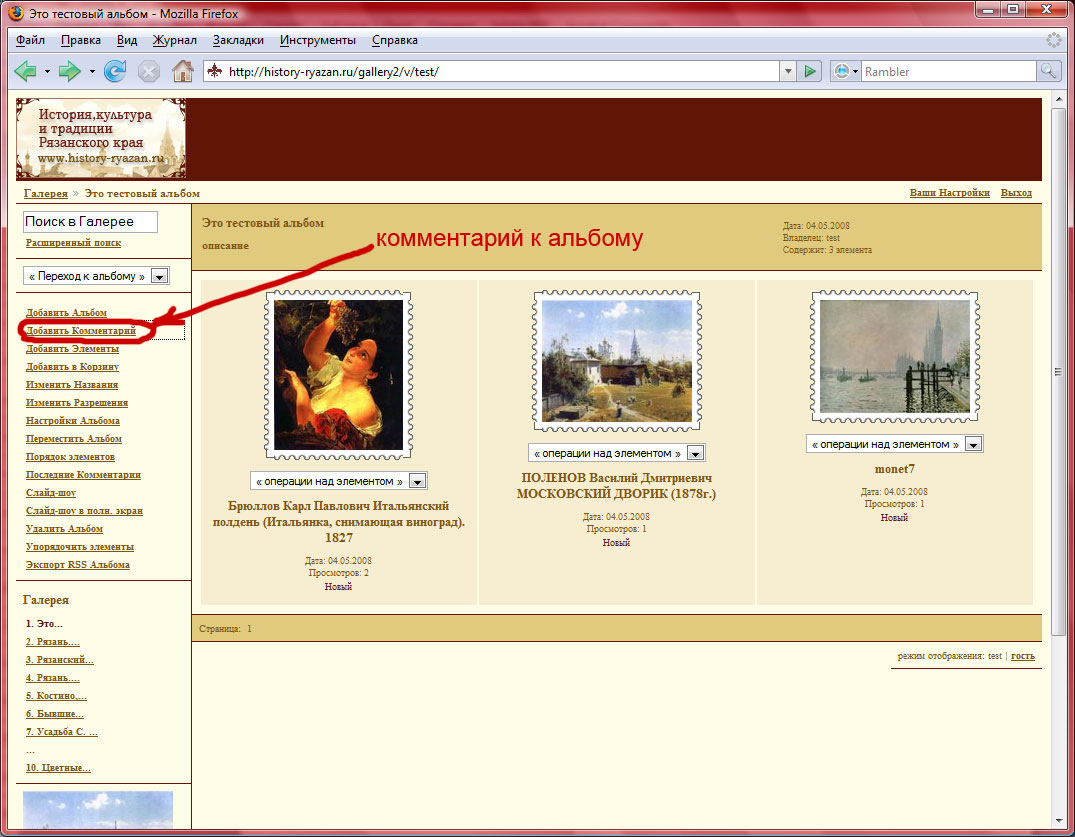Open the Back history dropdown arrow

(47, 71)
